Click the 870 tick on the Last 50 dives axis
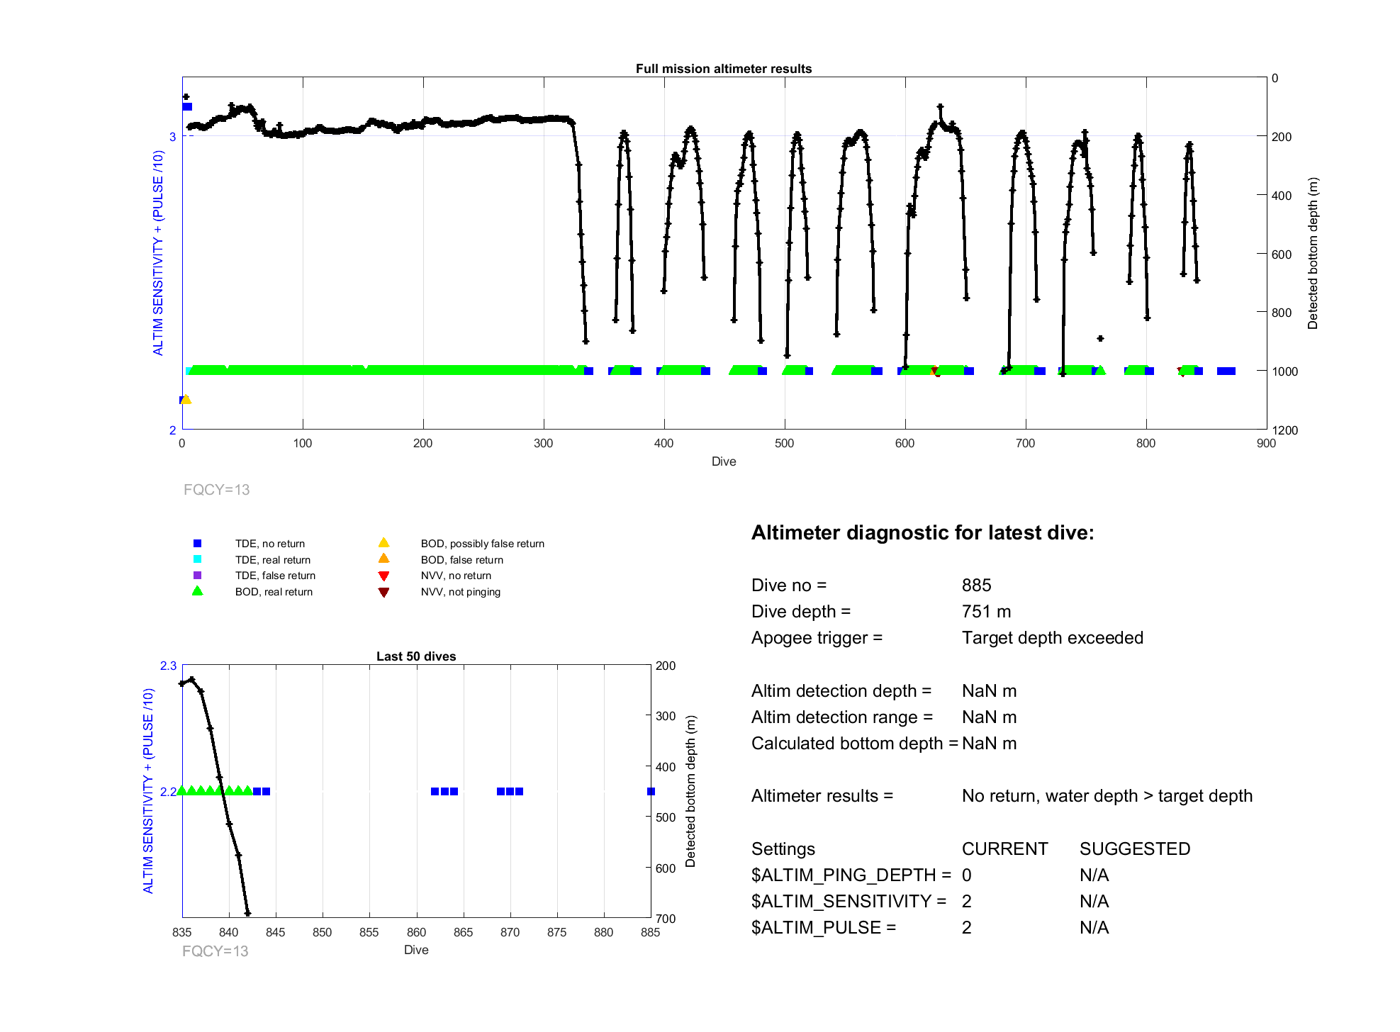 pyautogui.click(x=510, y=932)
